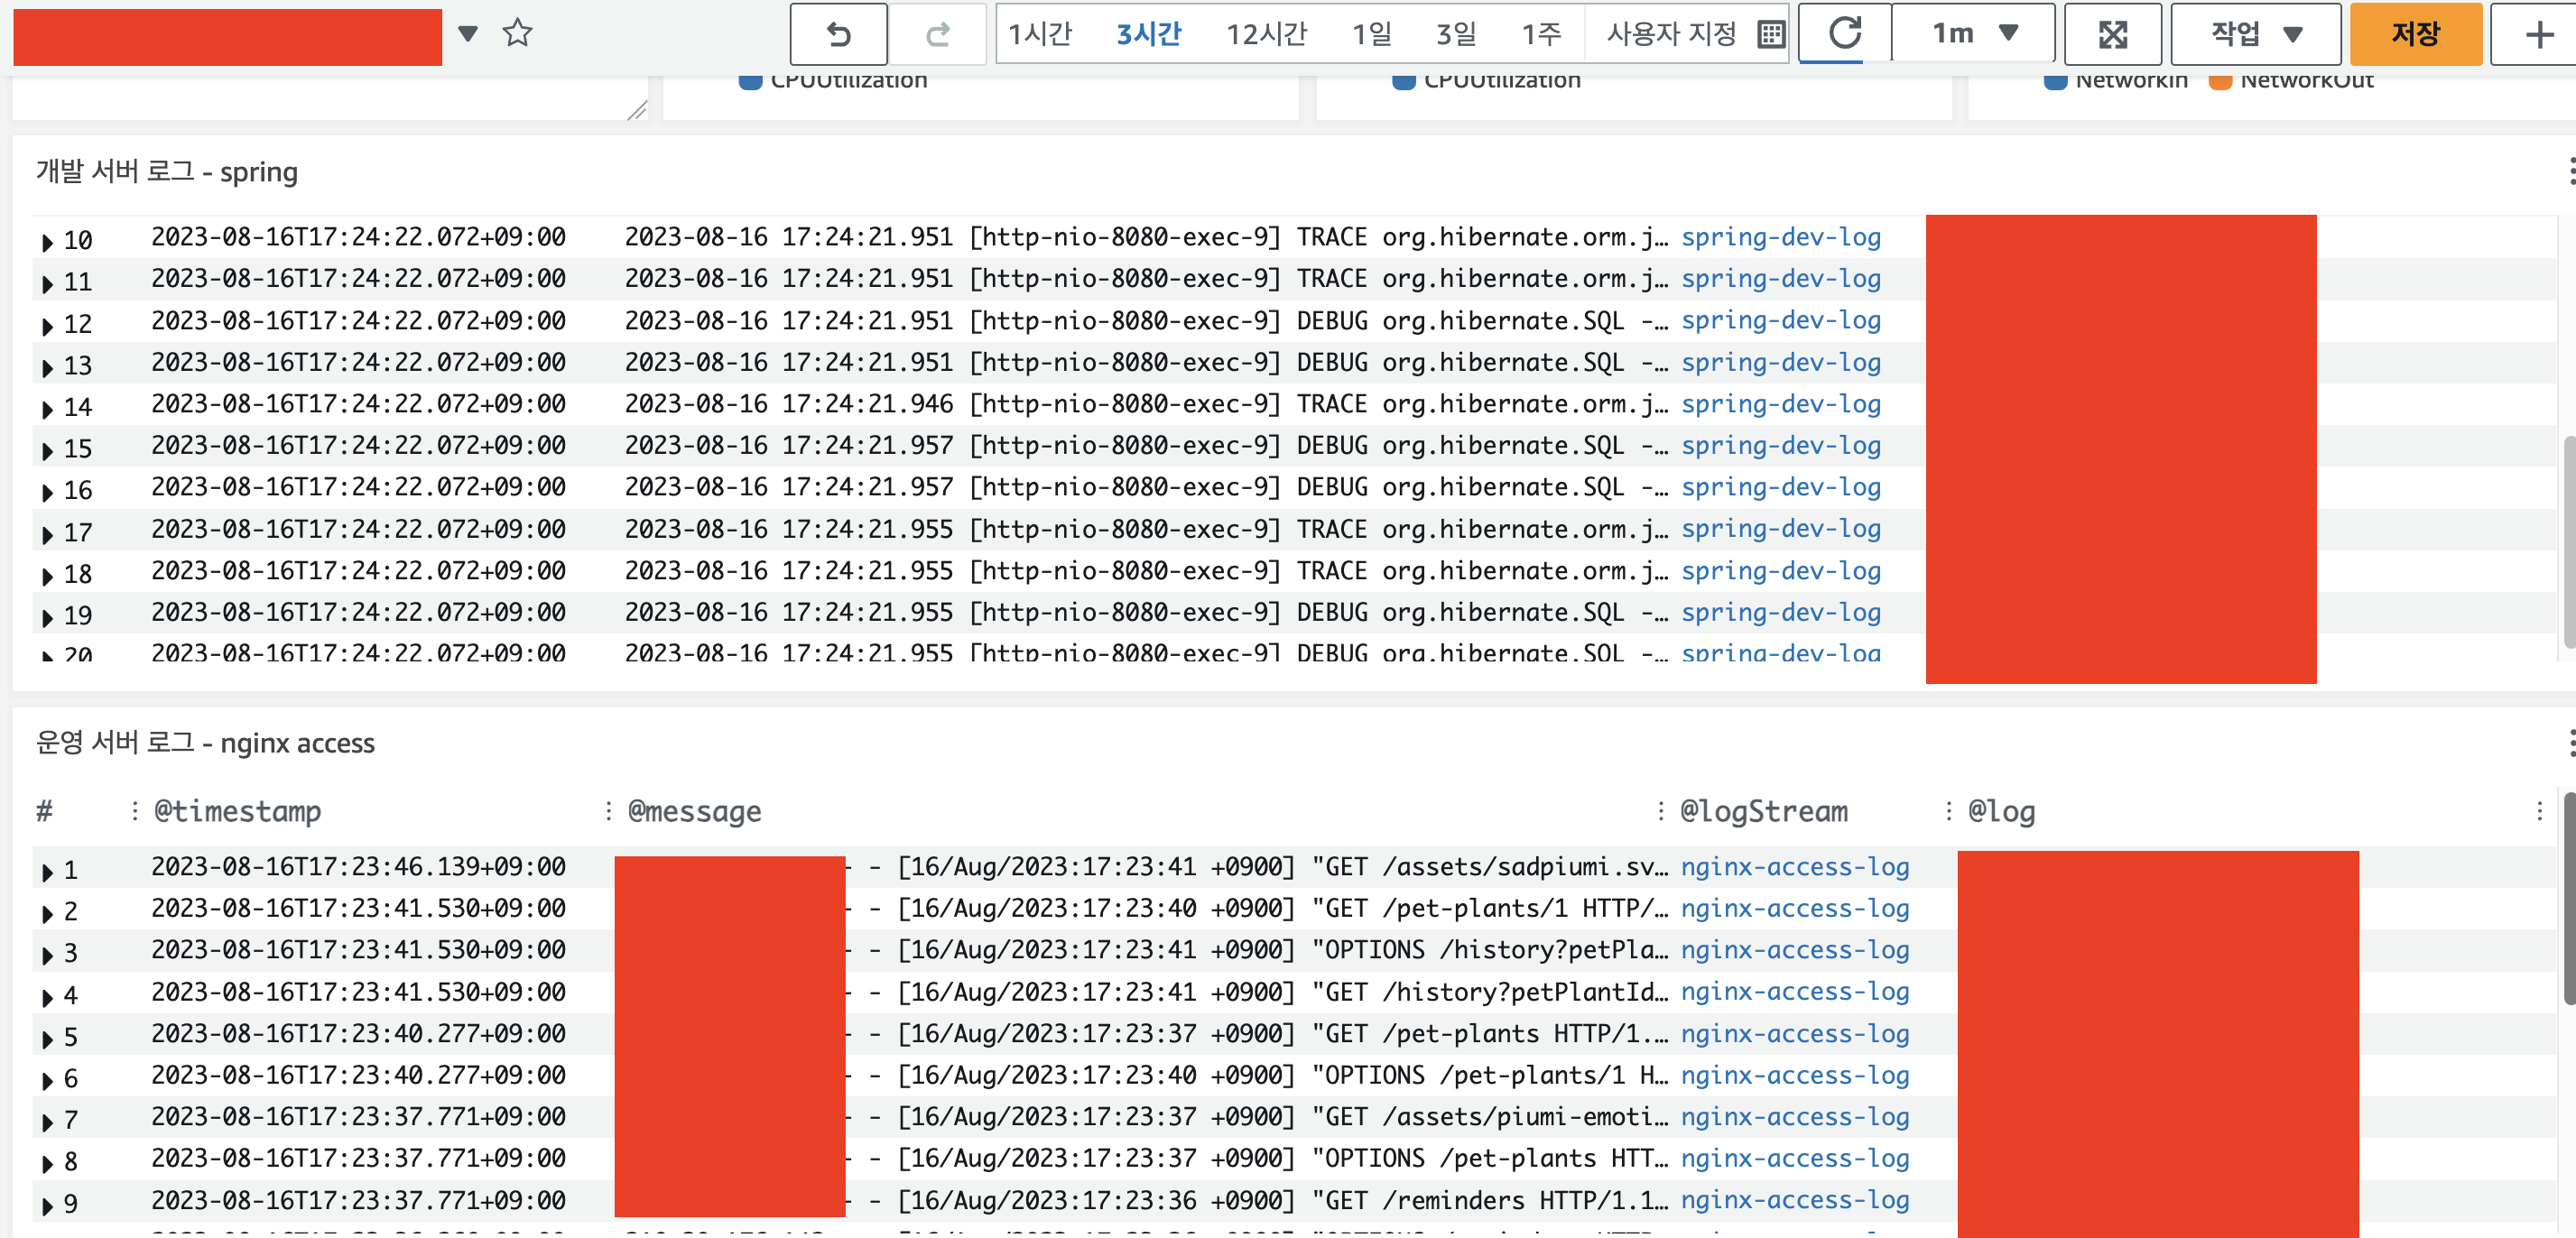
Task: Click the @timestamp column header
Action: coord(238,811)
